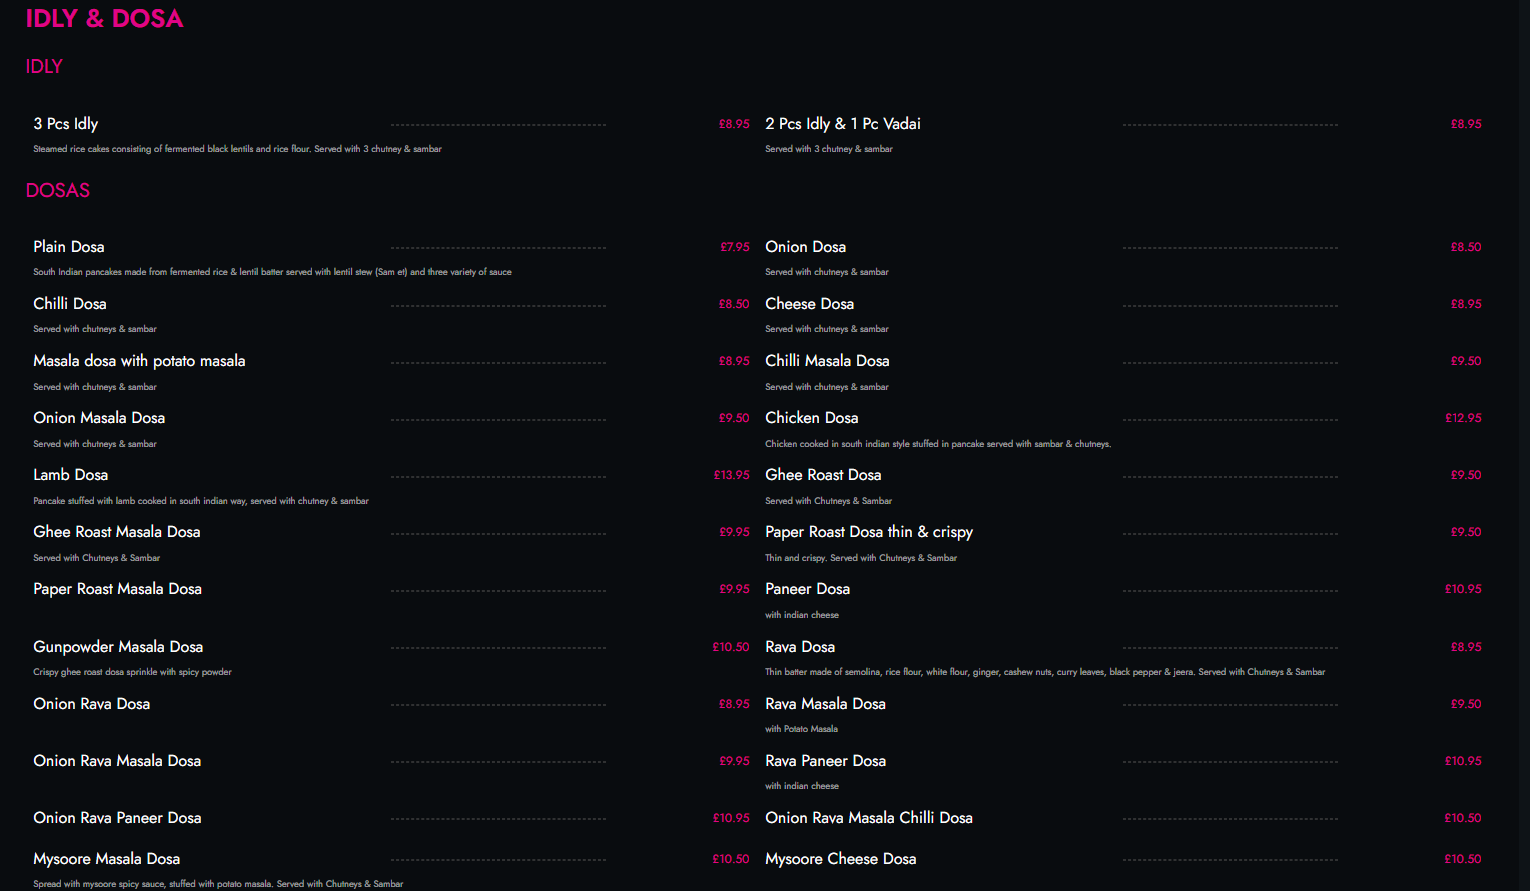
Task: Pick the Gunpowder Masala Dosa item
Action: click(x=118, y=647)
